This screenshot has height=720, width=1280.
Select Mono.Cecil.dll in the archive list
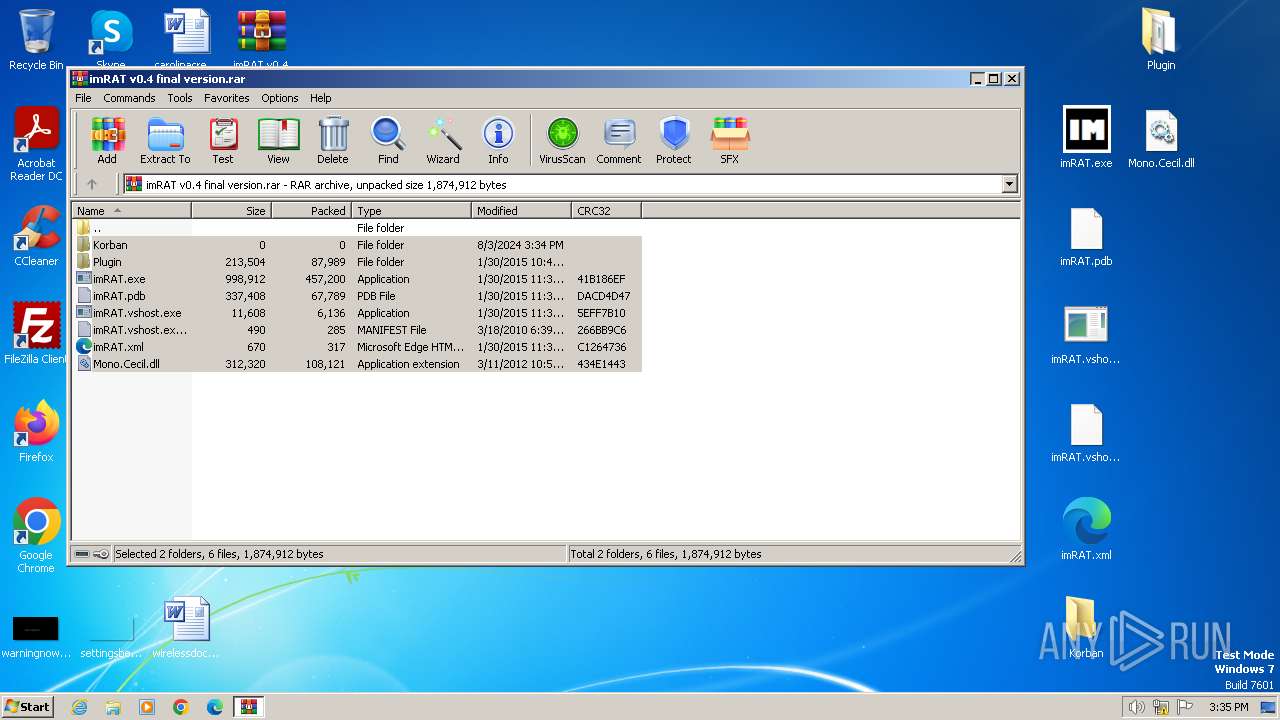coord(358,364)
